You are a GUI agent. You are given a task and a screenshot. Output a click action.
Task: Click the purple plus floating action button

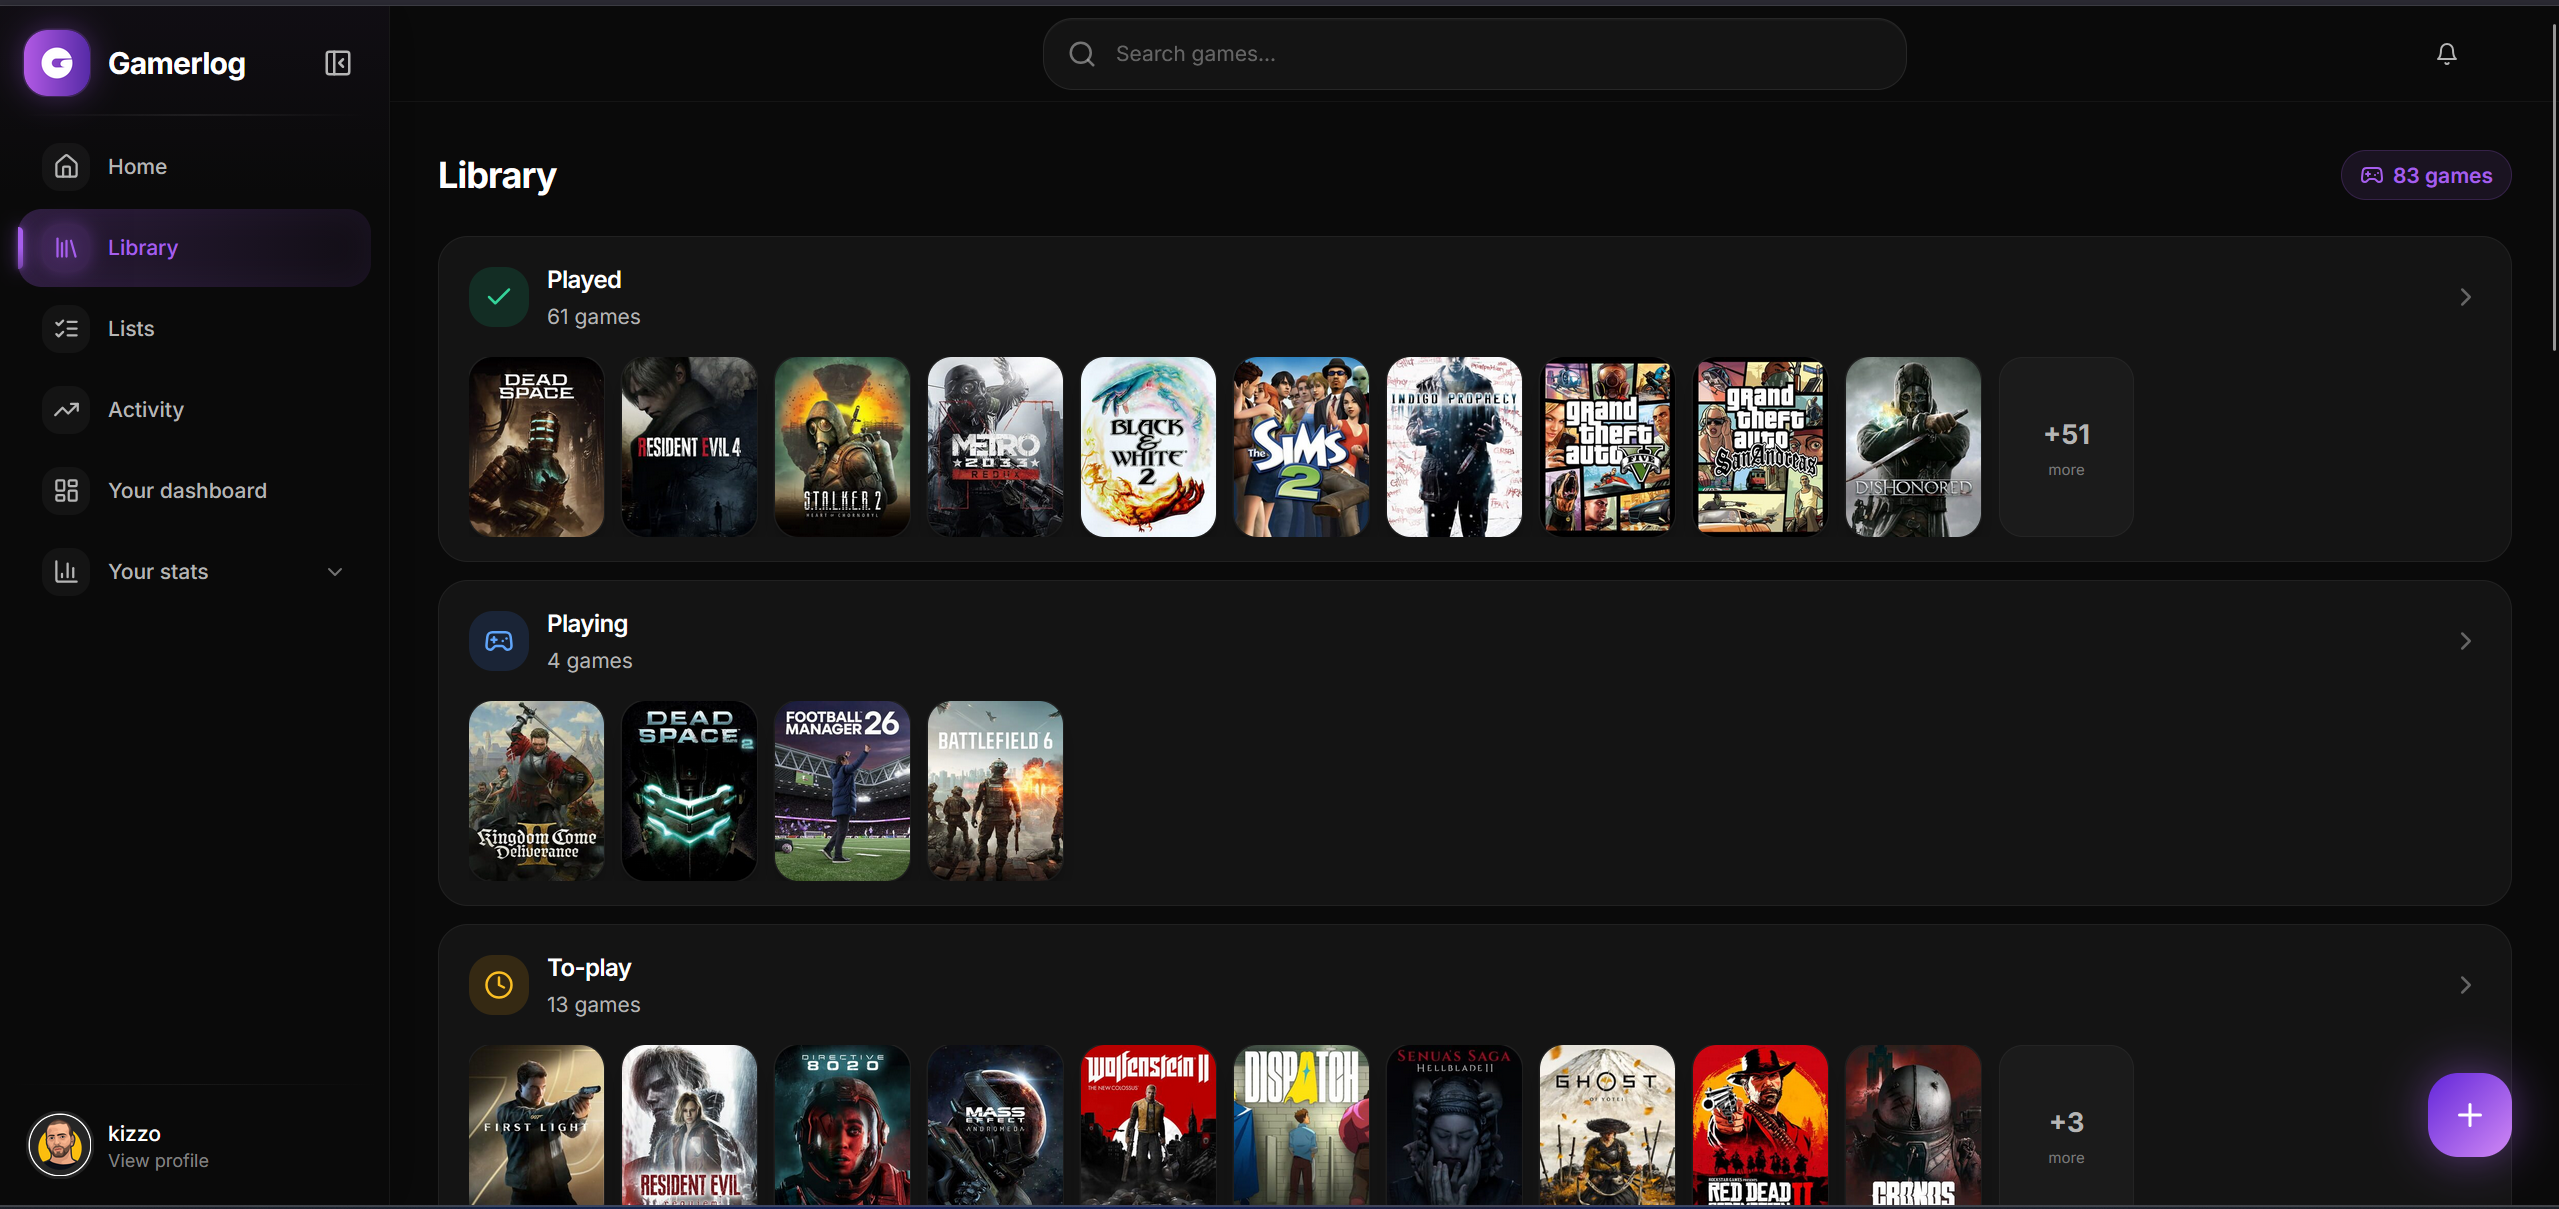[2468, 1114]
